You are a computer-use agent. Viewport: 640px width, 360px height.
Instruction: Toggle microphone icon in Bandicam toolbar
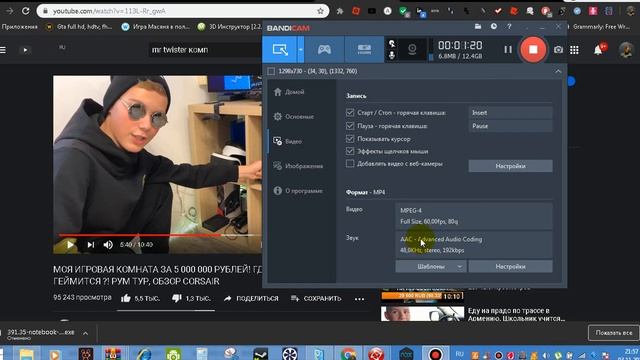pos(392,55)
